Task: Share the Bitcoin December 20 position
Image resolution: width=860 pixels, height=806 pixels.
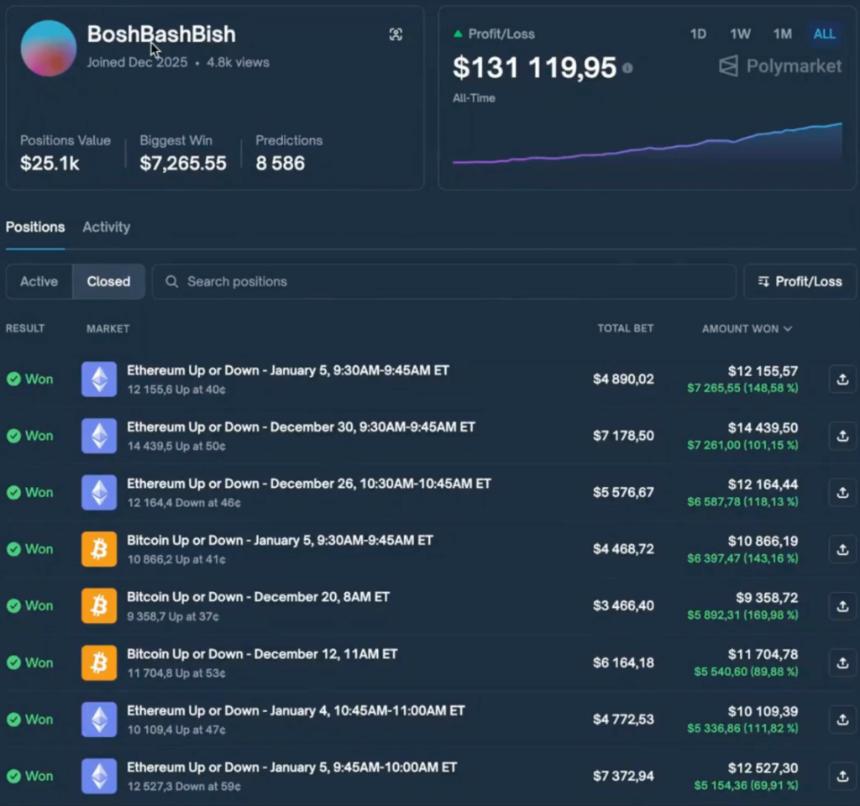Action: (x=842, y=606)
